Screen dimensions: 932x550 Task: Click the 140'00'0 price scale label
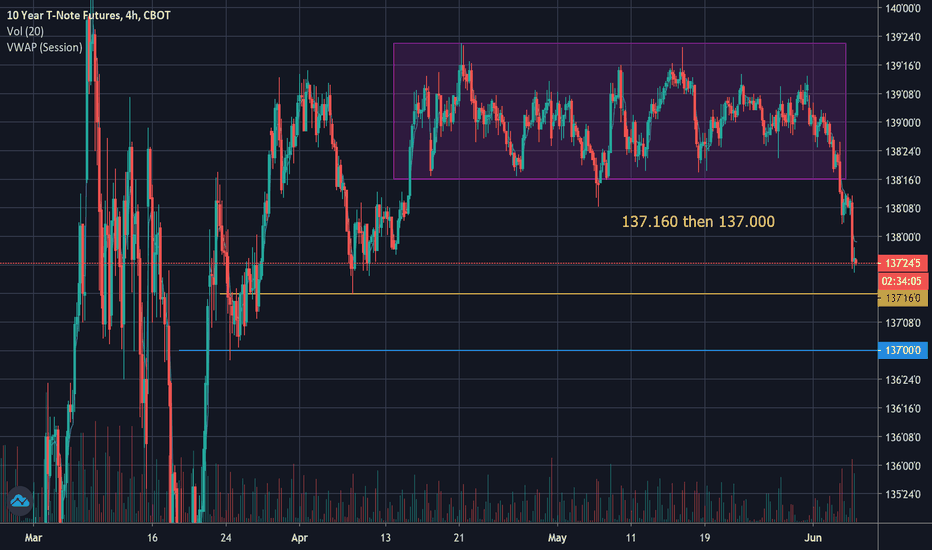(903, 8)
